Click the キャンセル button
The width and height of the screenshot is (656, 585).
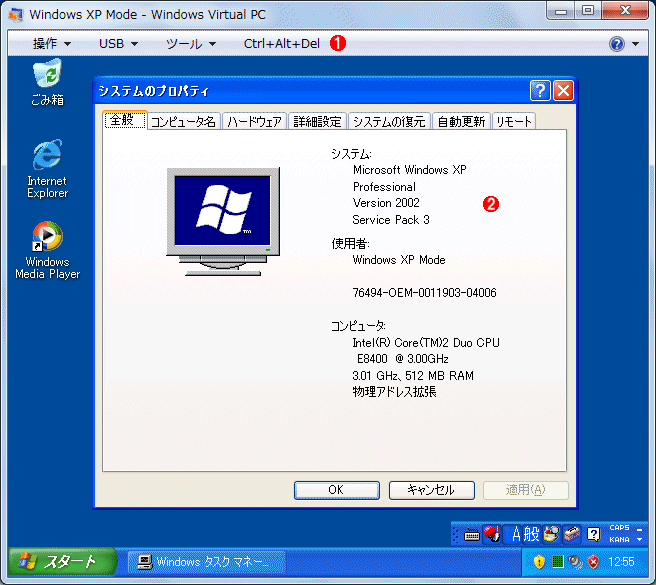(431, 490)
